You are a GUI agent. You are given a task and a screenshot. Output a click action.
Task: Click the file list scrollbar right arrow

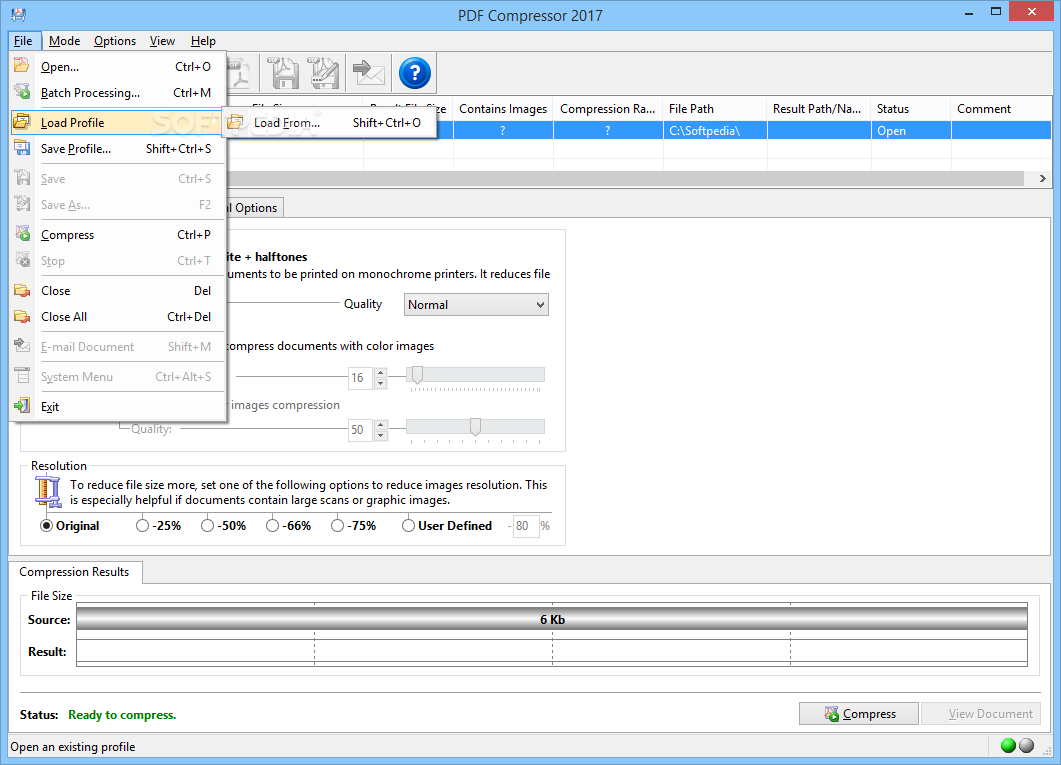pos(1042,179)
